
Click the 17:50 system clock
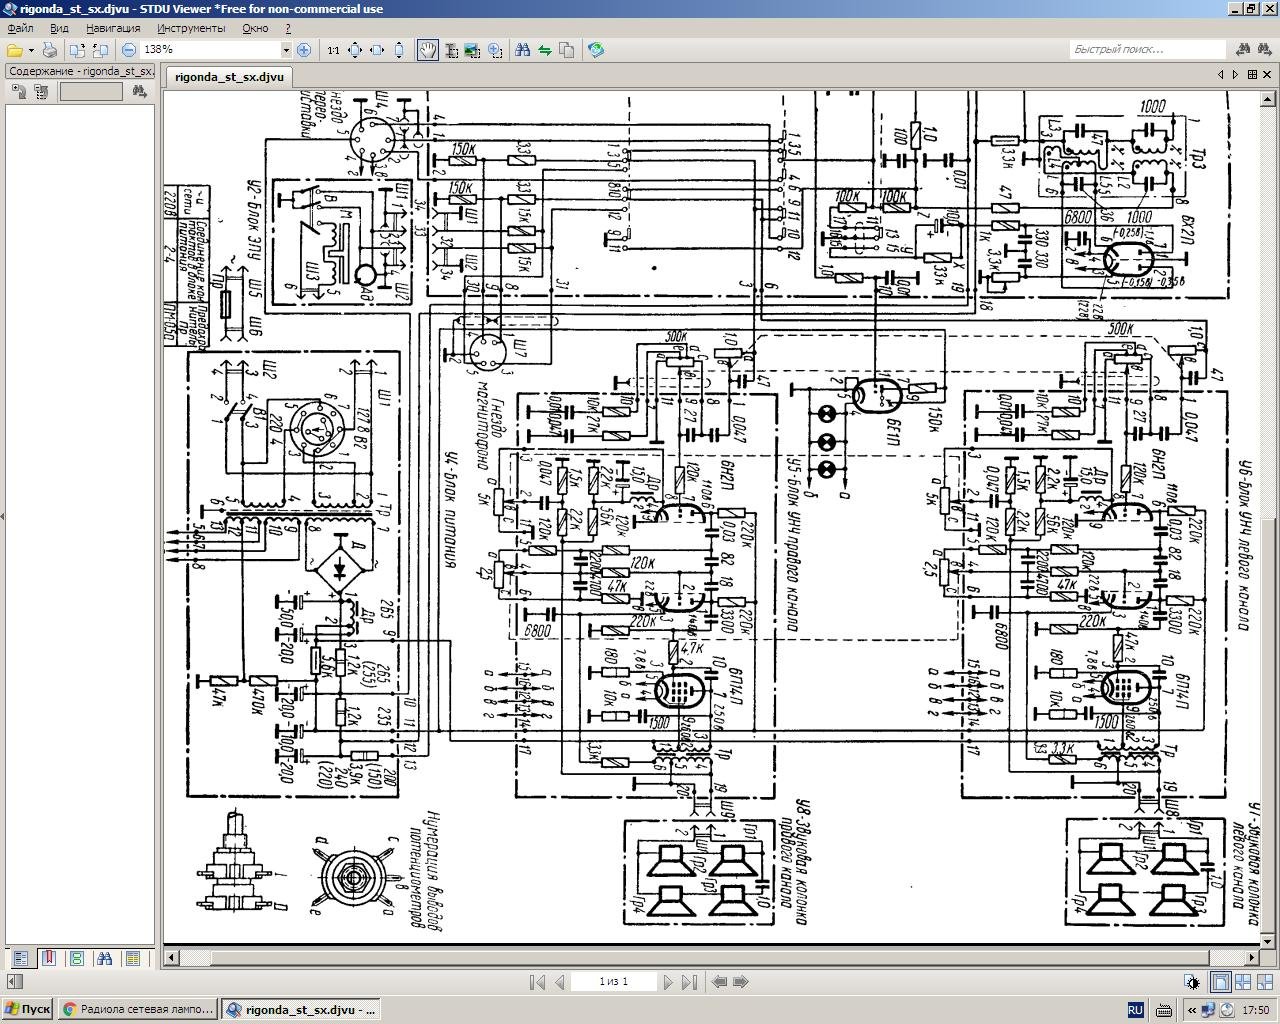click(x=1255, y=1010)
